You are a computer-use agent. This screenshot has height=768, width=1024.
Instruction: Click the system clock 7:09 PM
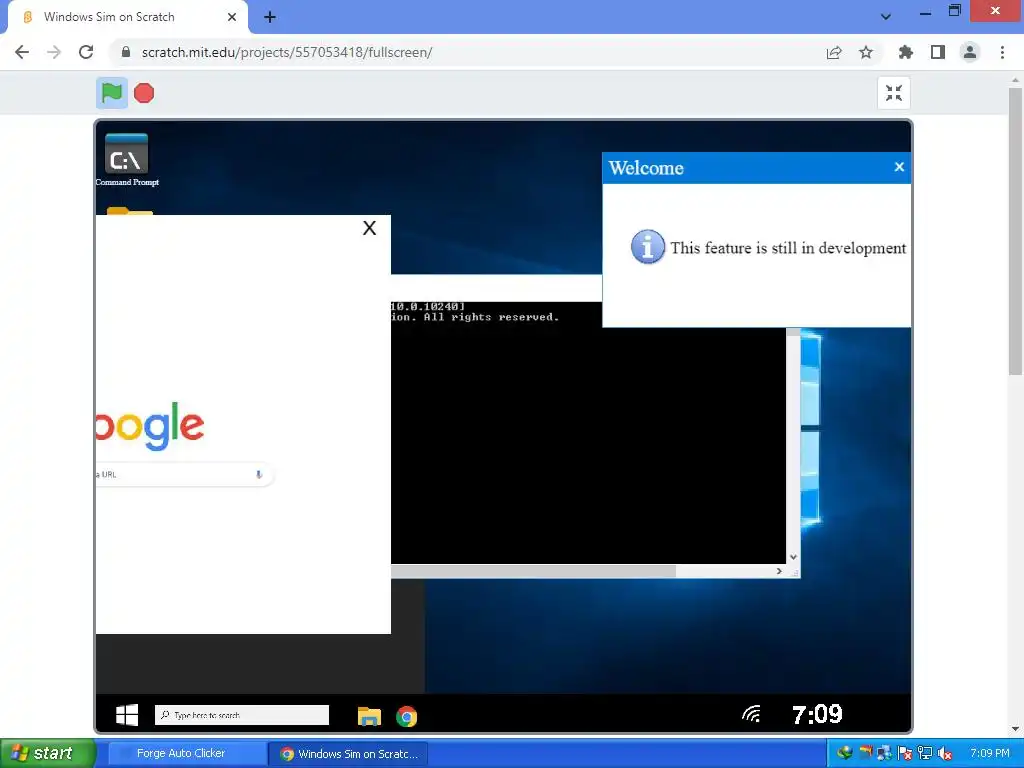pos(989,753)
